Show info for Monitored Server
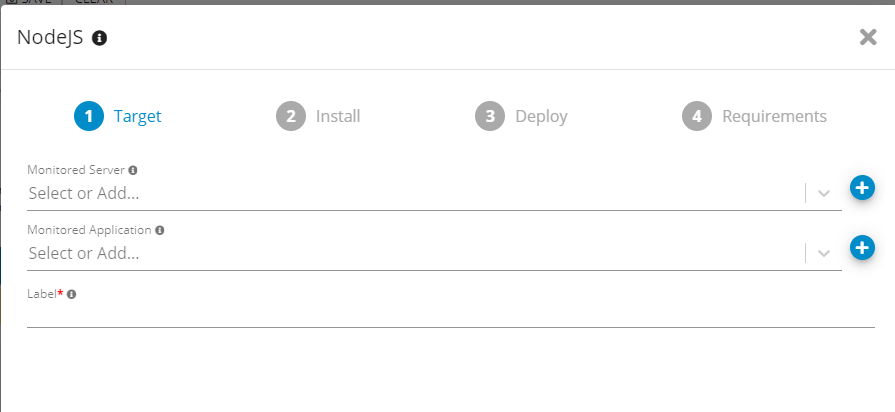Screen dimensions: 895x412 [x=133, y=170]
